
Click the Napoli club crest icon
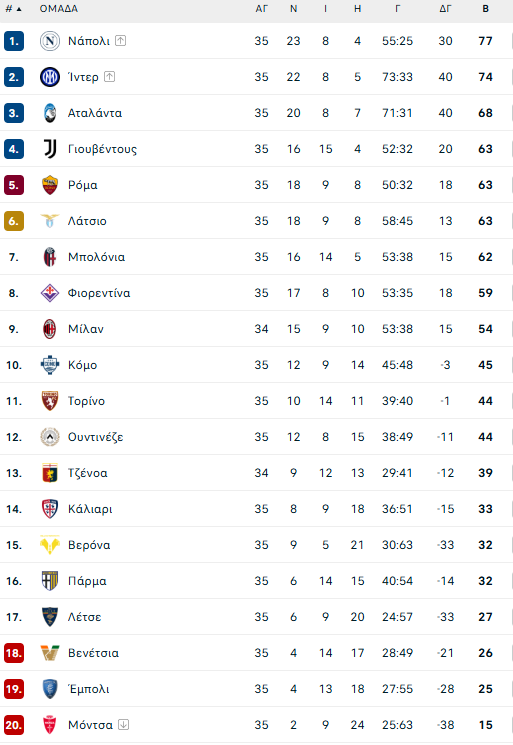click(x=49, y=41)
